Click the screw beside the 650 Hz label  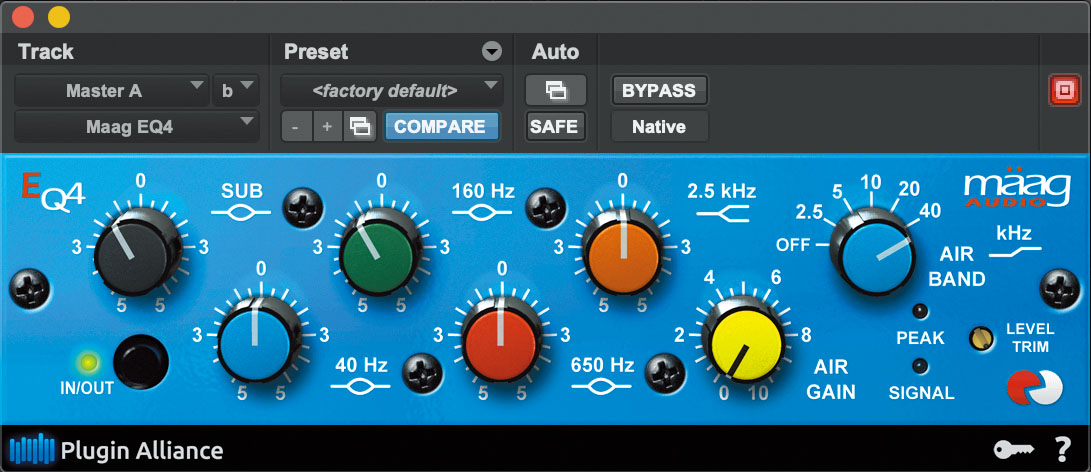pos(666,372)
